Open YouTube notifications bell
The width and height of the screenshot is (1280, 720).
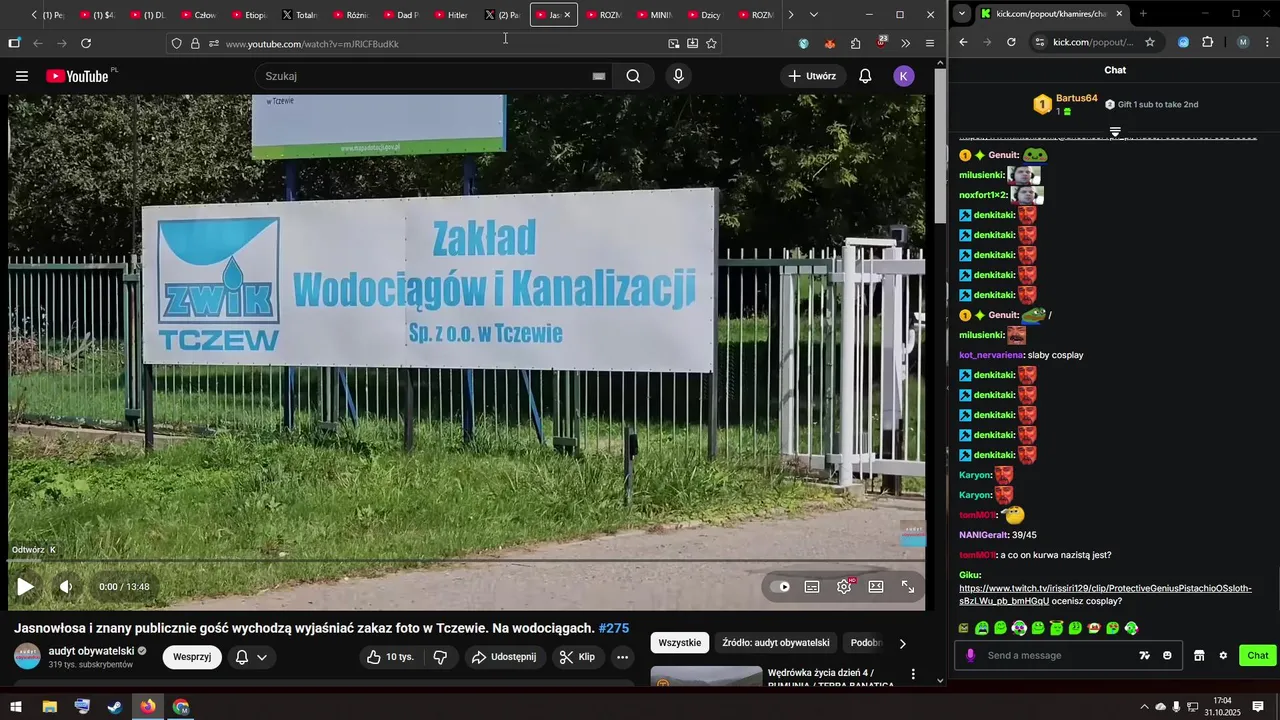click(865, 76)
